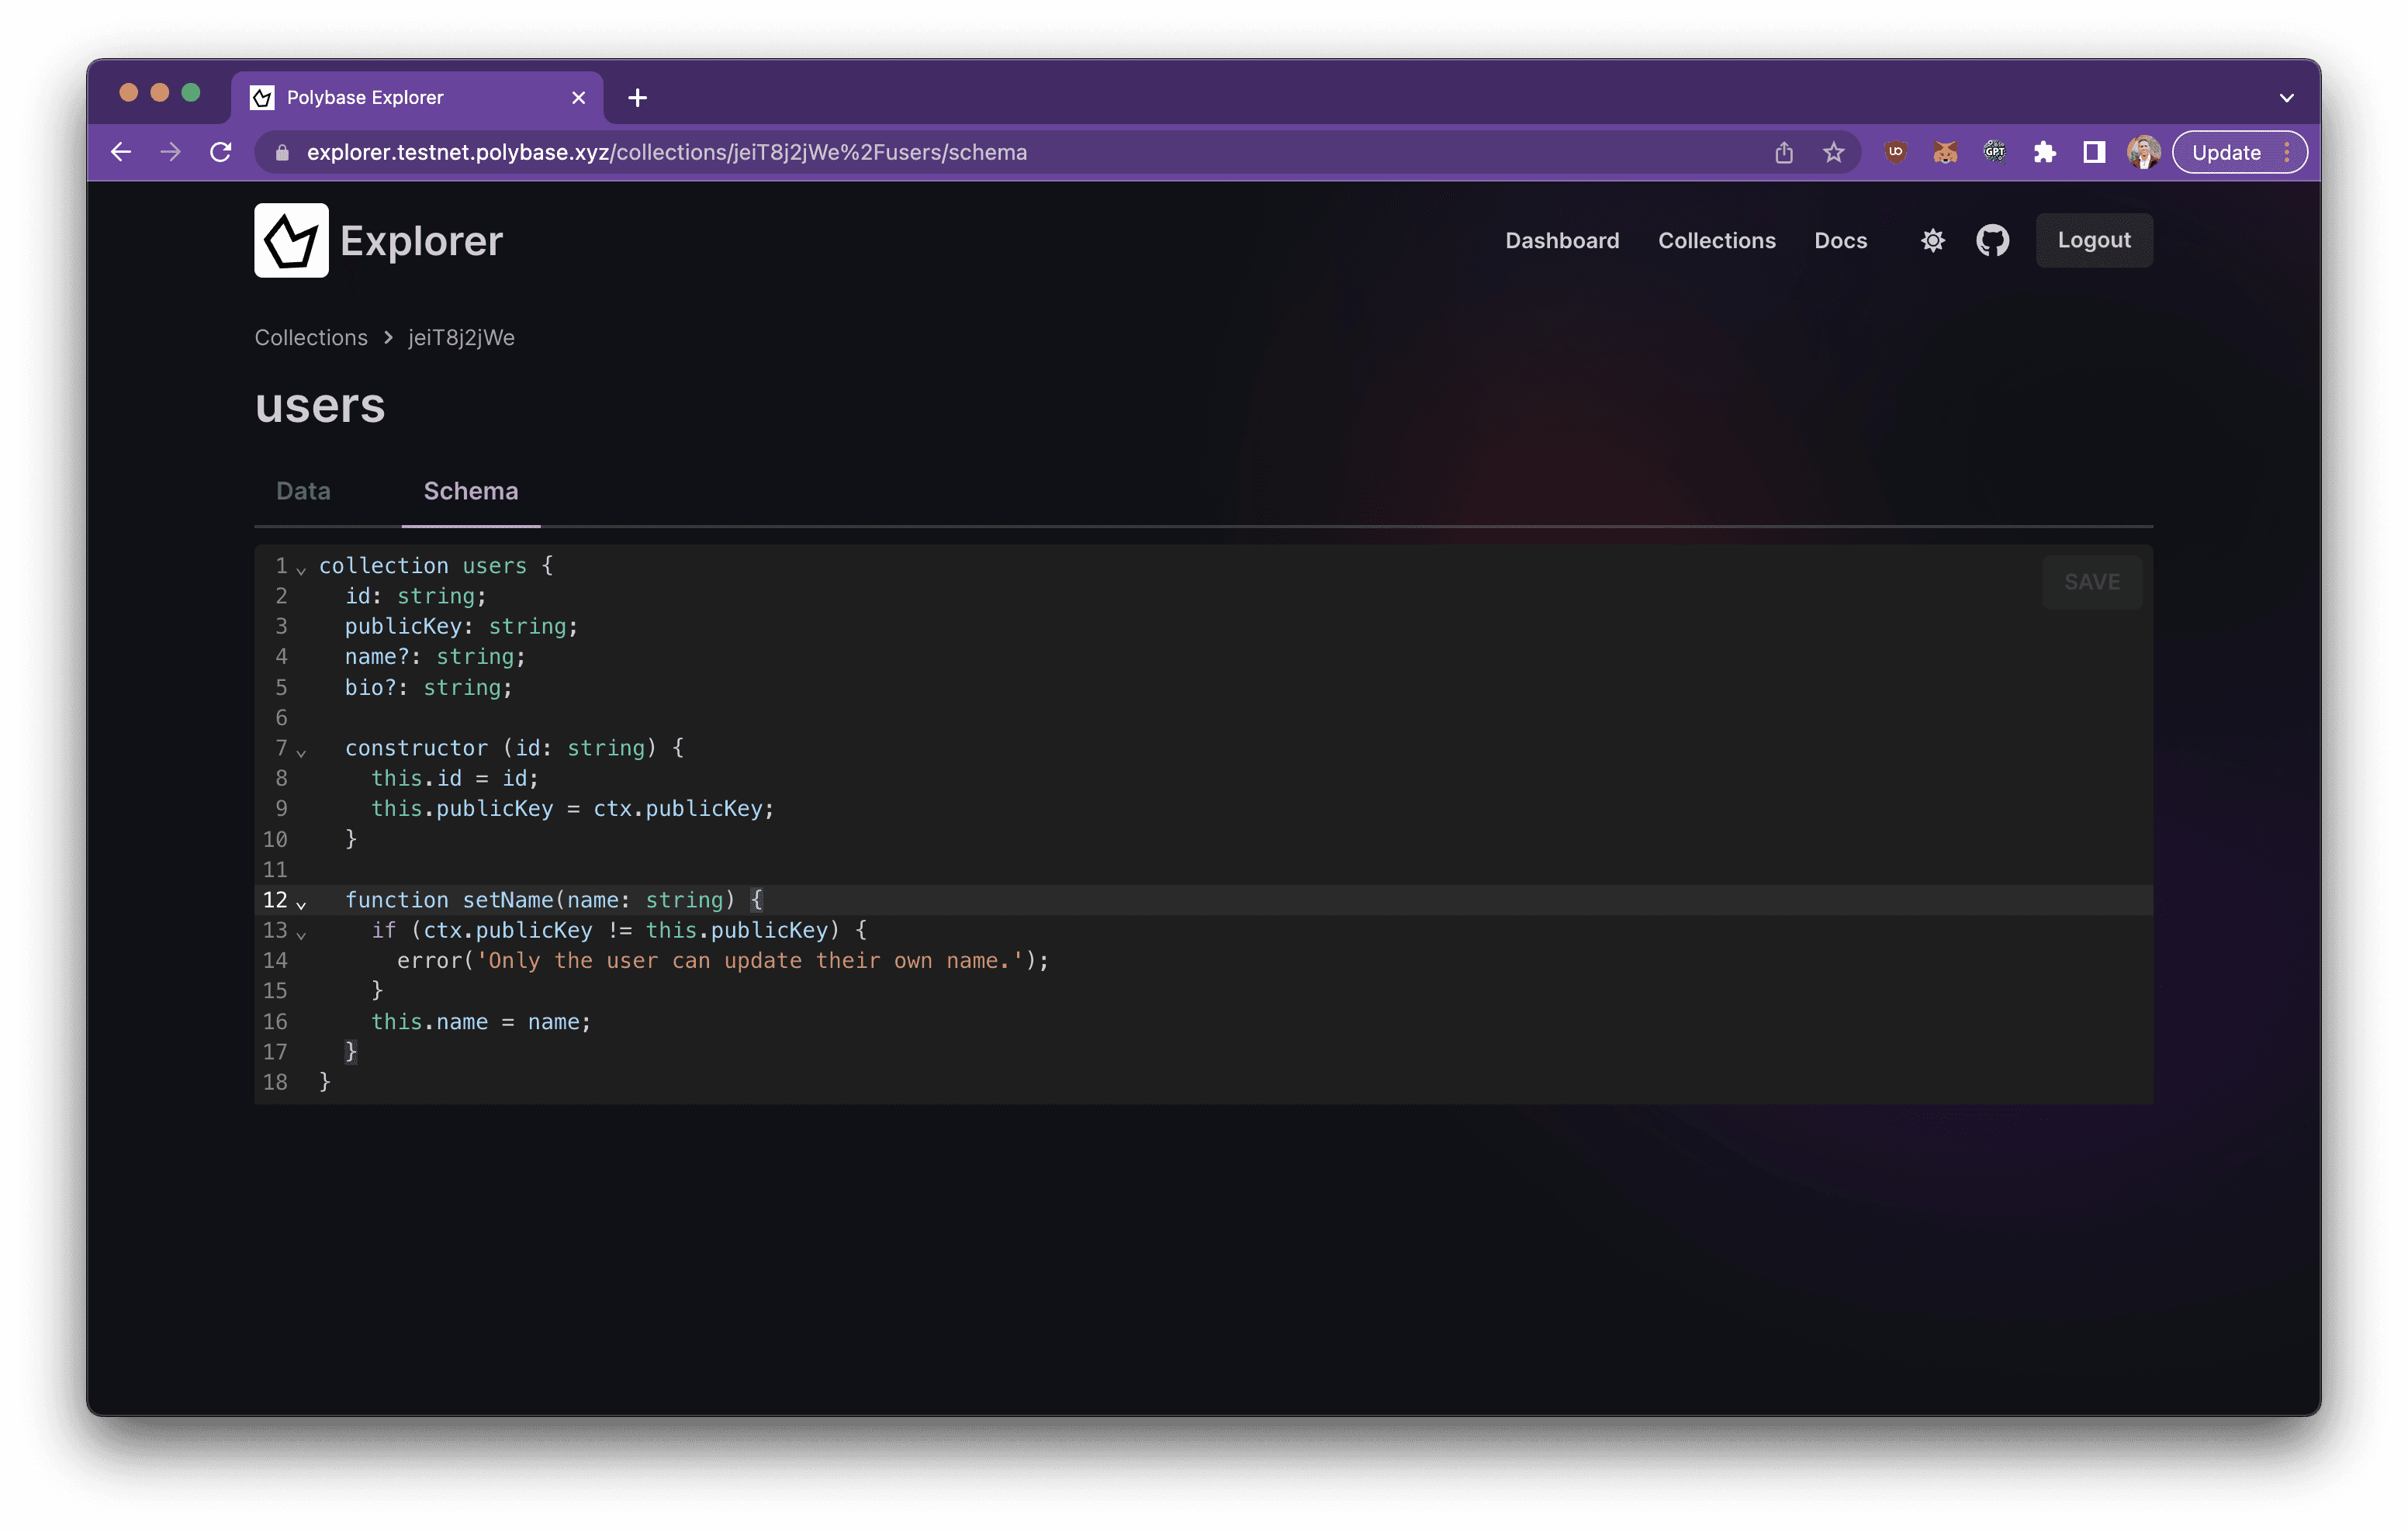Click the browser reload icon

click(221, 152)
